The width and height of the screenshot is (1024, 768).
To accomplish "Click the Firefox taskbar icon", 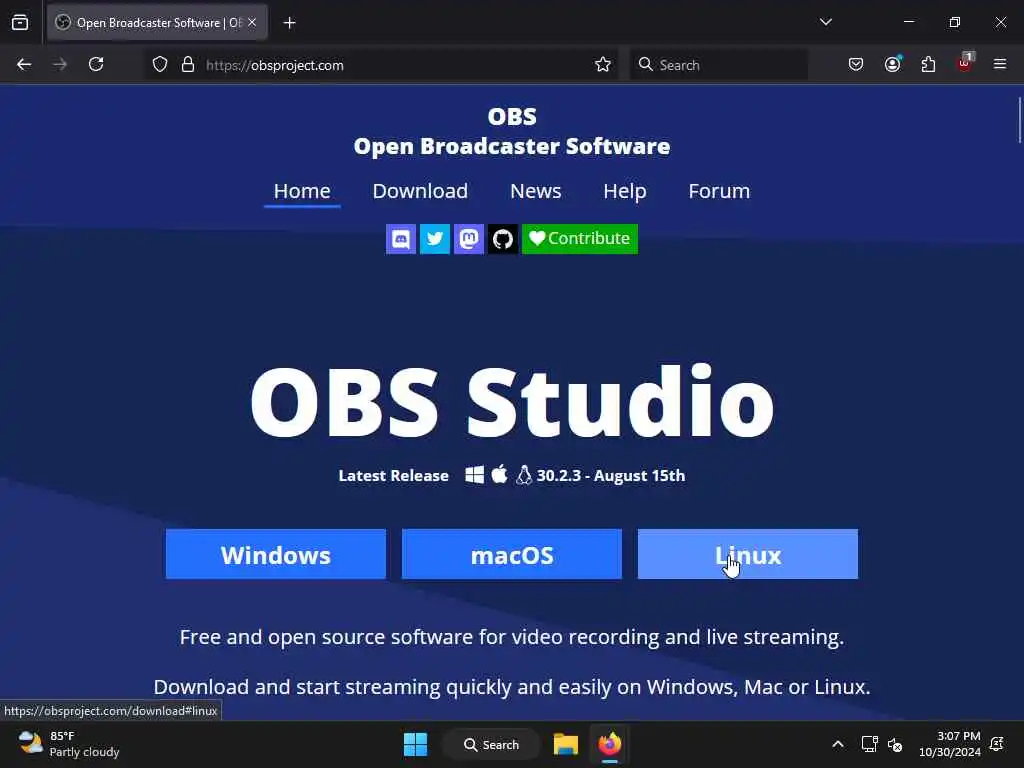I will (609, 744).
